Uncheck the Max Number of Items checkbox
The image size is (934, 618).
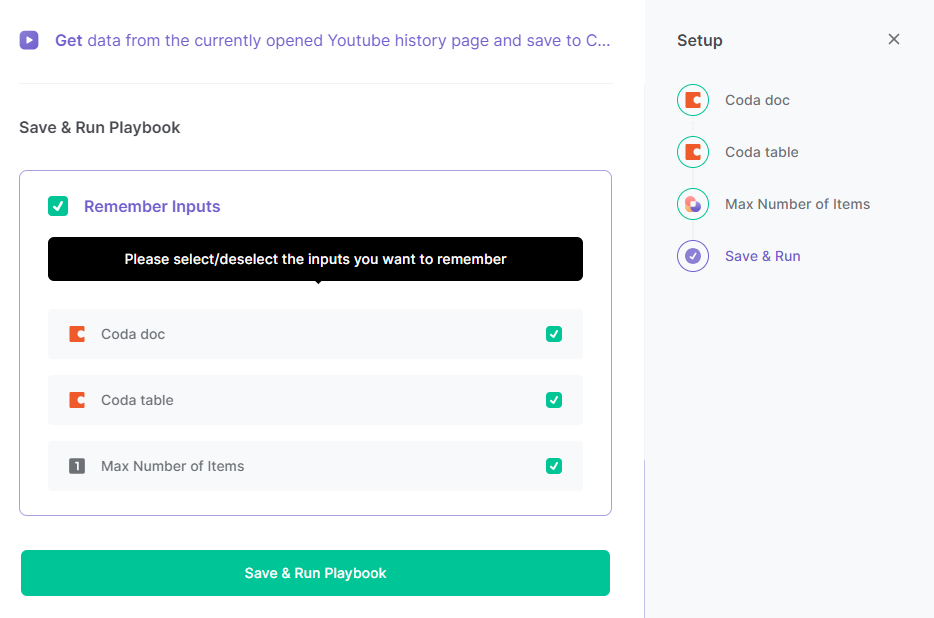[554, 466]
